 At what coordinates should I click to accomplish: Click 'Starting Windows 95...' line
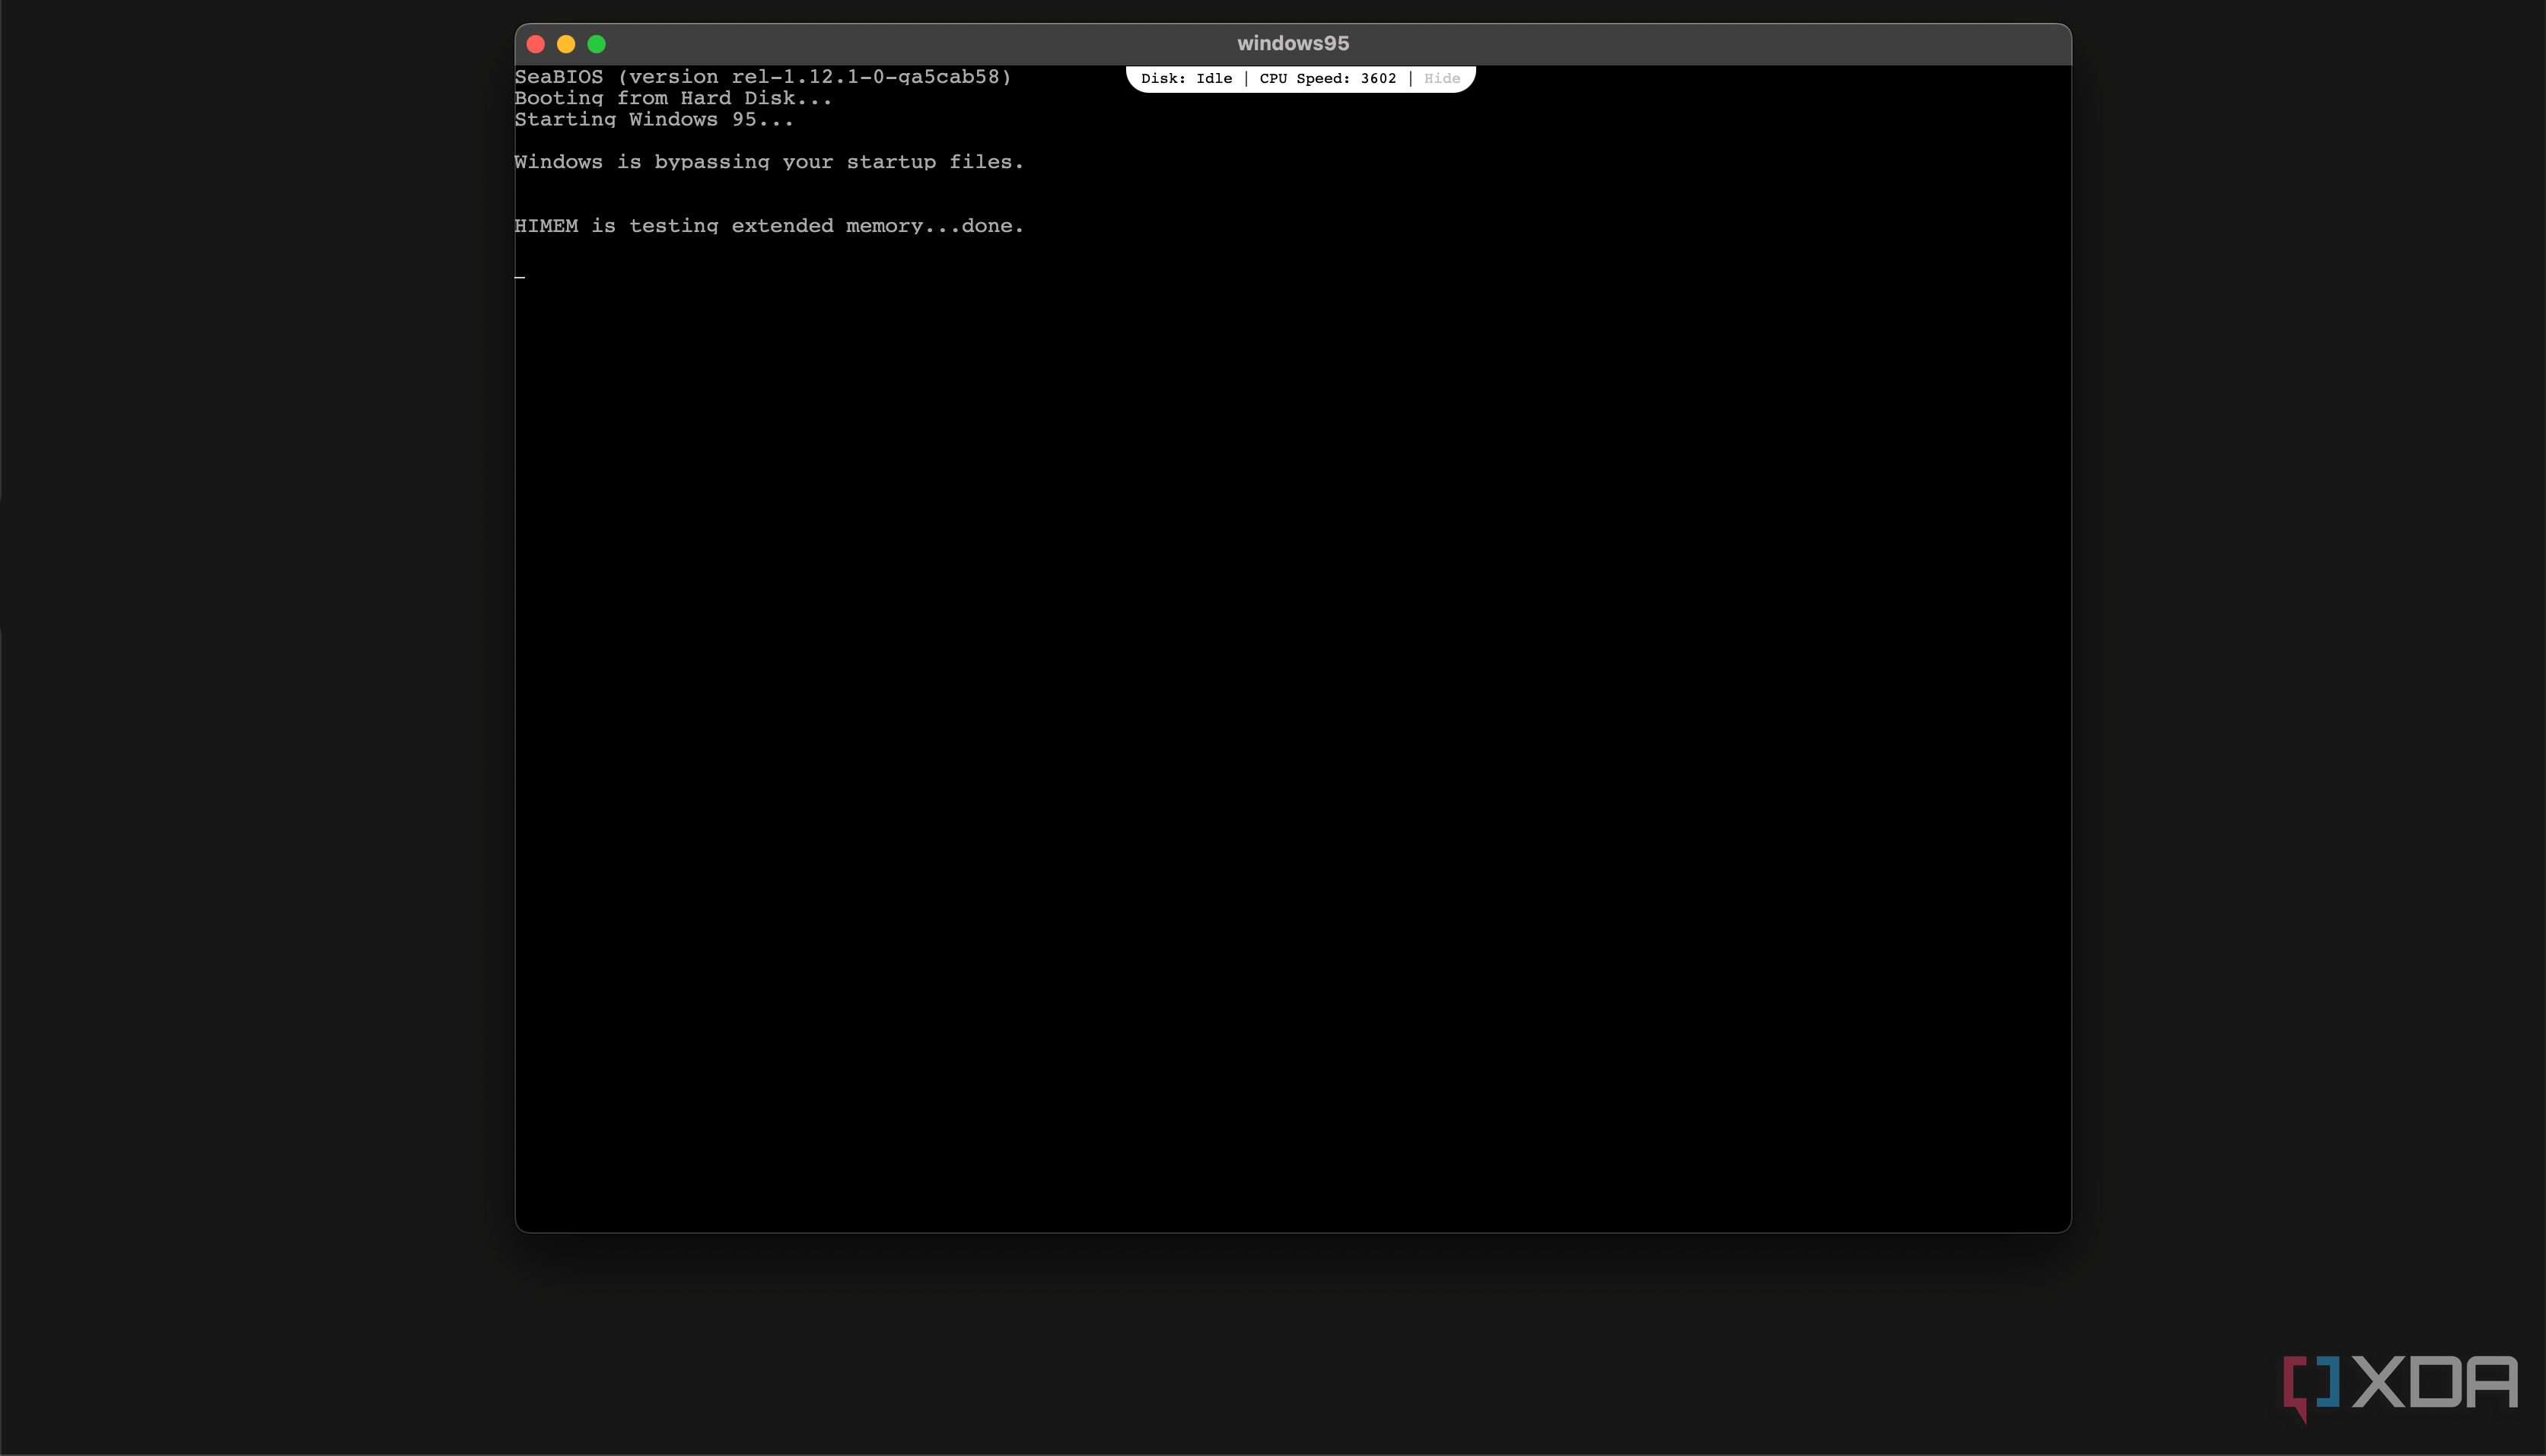654,119
